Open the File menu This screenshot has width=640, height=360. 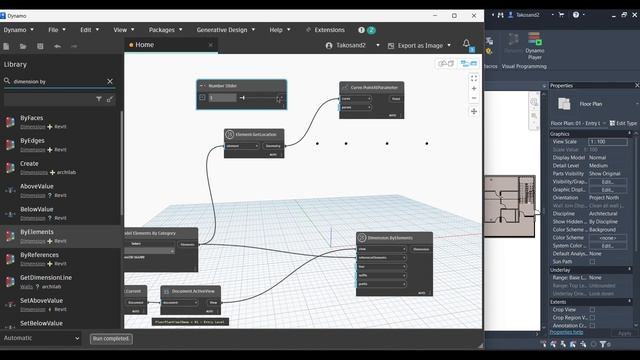(57, 30)
